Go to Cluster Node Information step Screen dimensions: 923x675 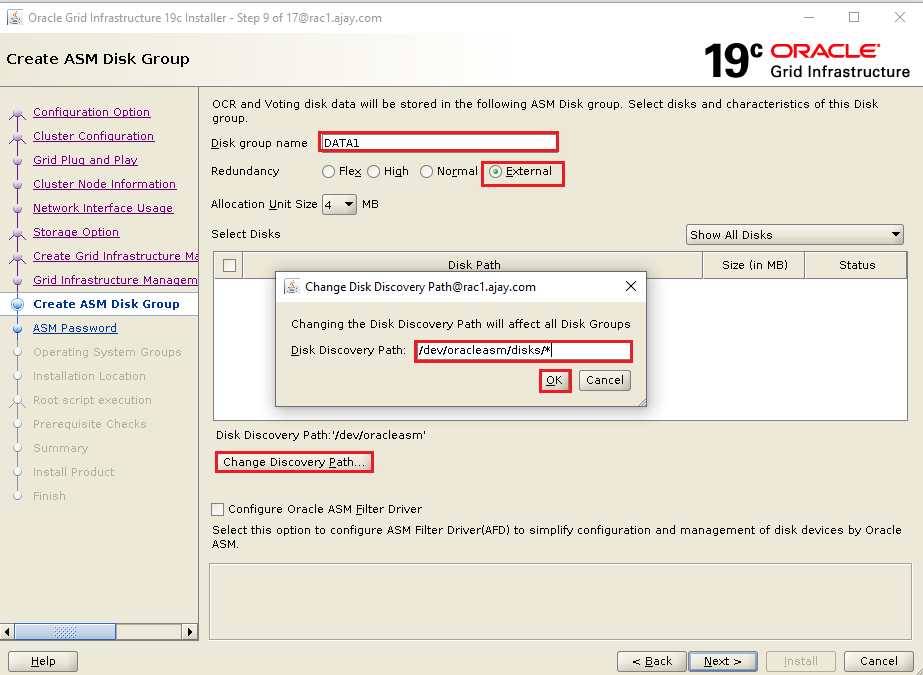(x=104, y=184)
